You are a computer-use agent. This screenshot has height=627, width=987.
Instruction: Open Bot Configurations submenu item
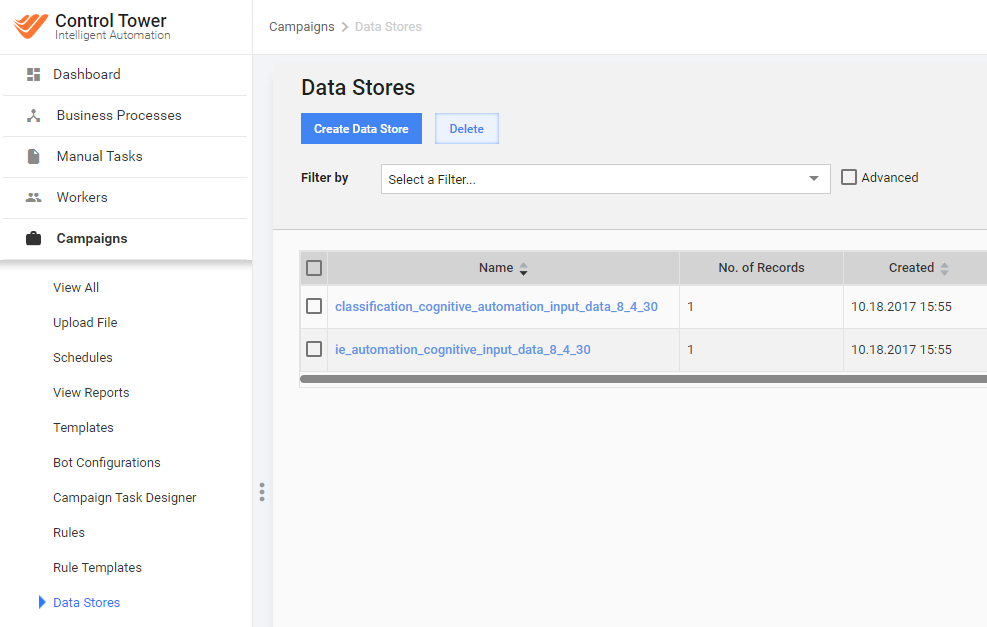[106, 463]
